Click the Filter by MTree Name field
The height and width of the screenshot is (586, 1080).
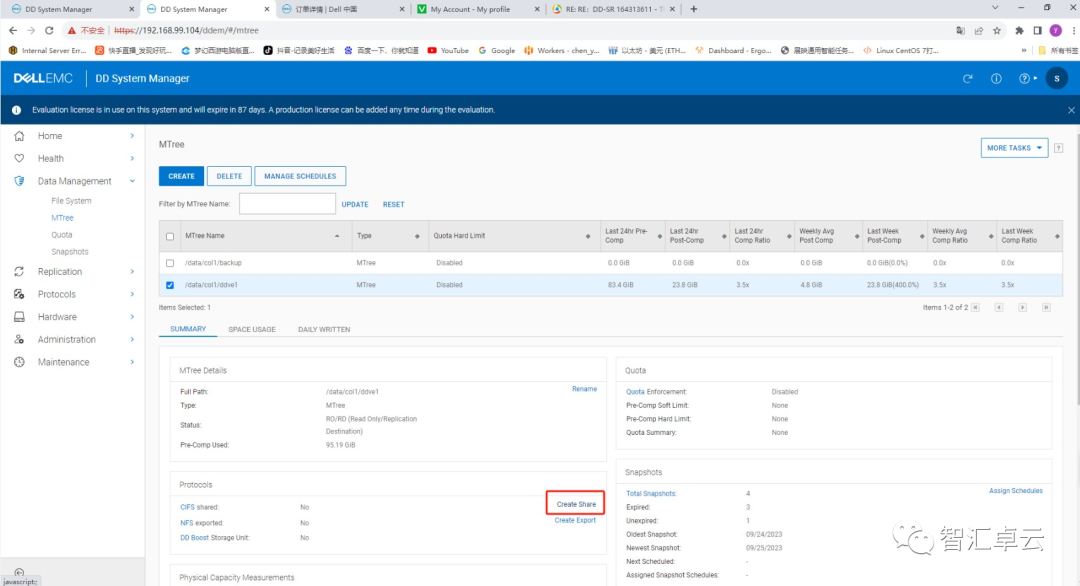[x=287, y=204]
